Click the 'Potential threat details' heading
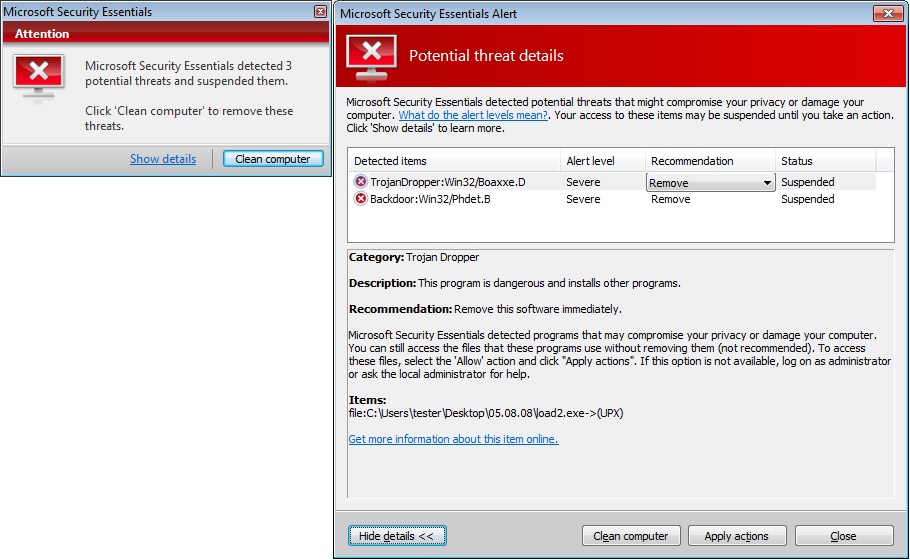 pyautogui.click(x=486, y=56)
